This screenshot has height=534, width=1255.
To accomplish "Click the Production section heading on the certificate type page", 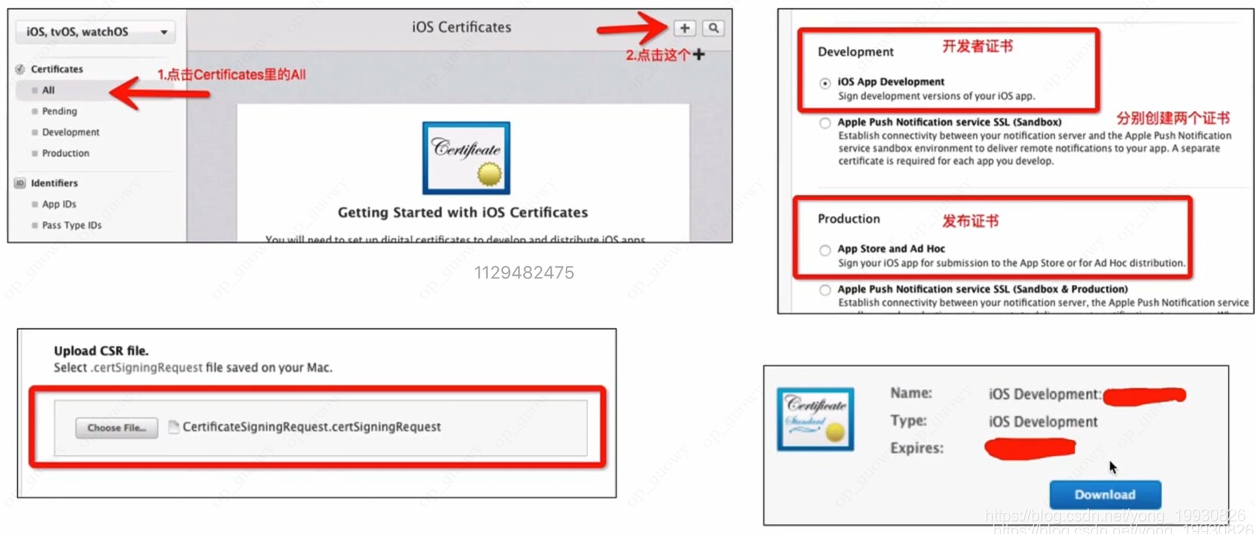I will pyautogui.click(x=849, y=219).
